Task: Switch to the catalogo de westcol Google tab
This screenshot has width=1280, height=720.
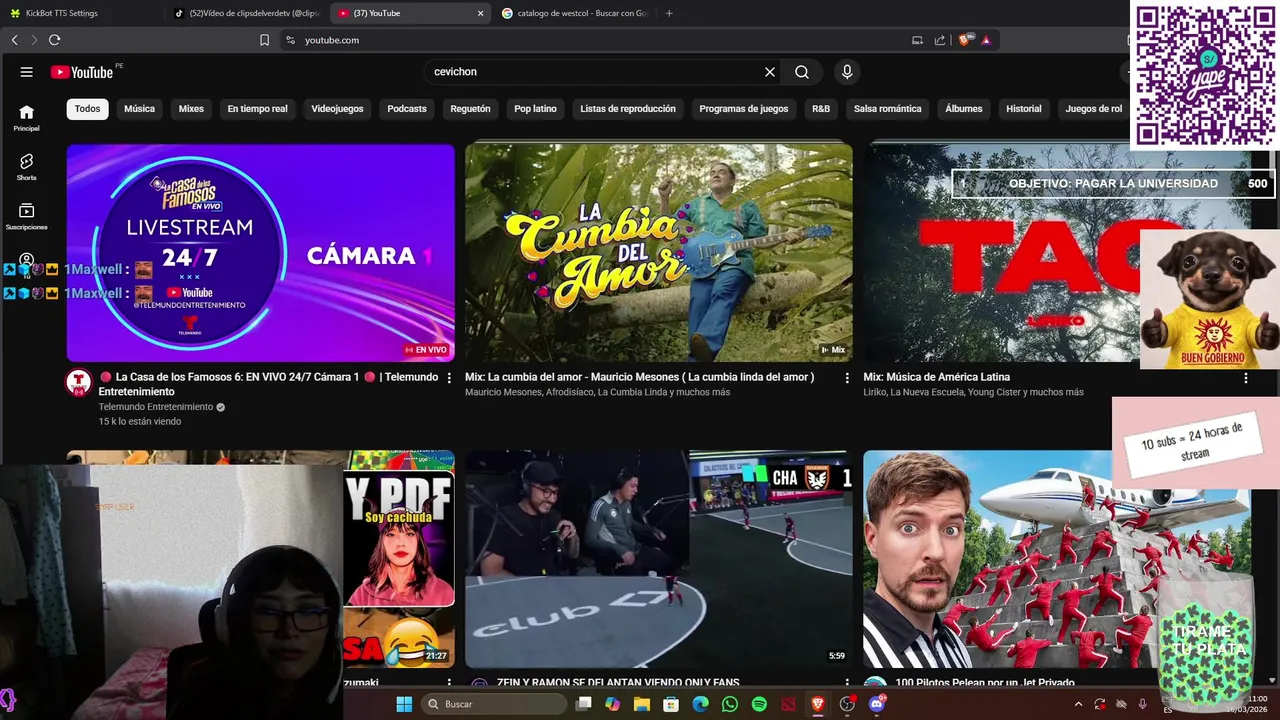Action: [x=576, y=13]
